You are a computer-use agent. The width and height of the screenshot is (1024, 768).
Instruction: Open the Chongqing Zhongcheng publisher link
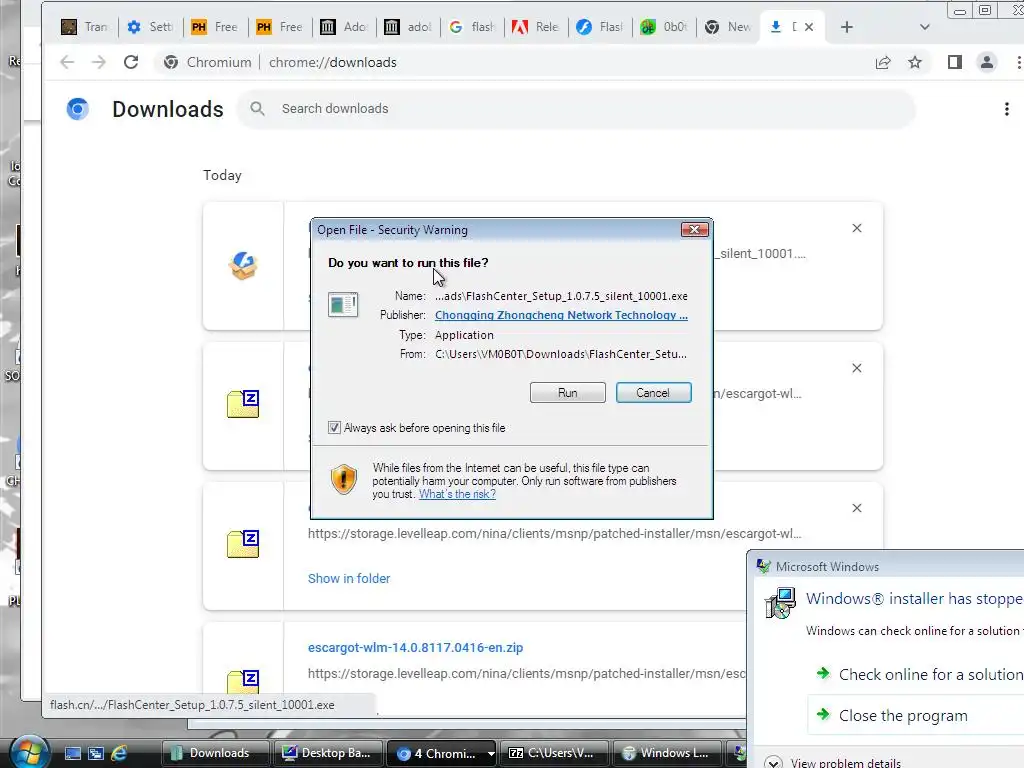point(561,315)
